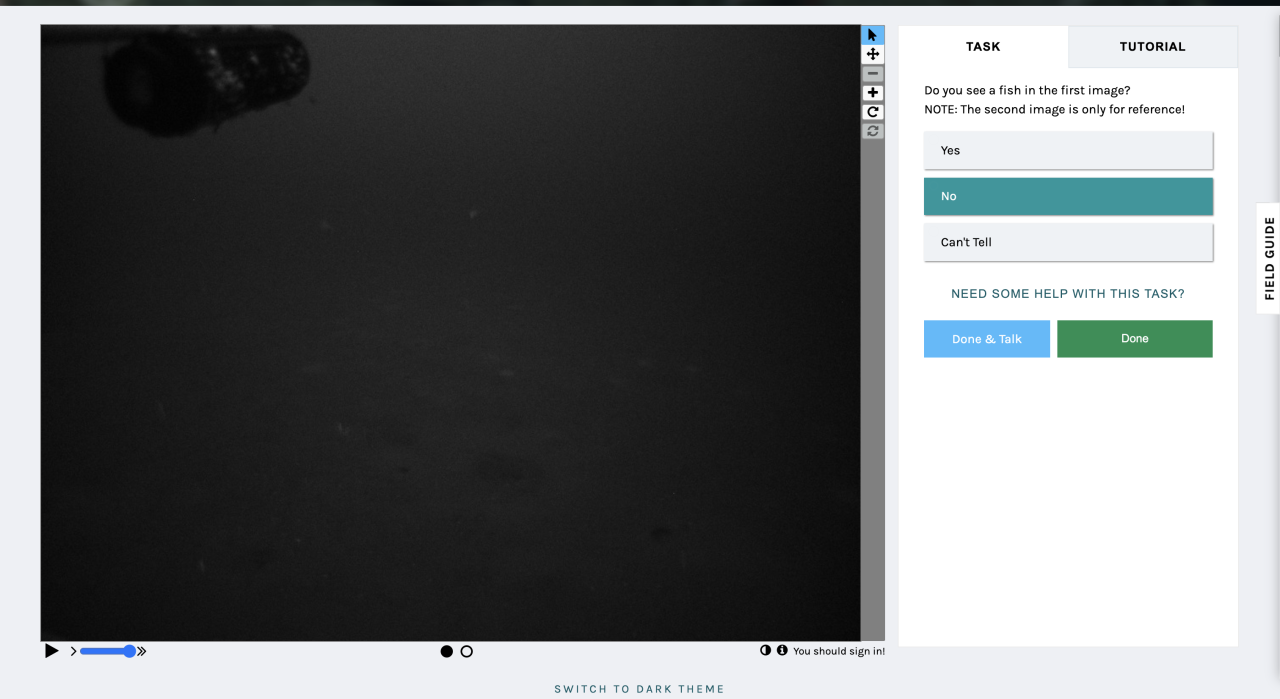1280x699 pixels.
Task: Submit with Done & Talk
Action: (x=987, y=339)
